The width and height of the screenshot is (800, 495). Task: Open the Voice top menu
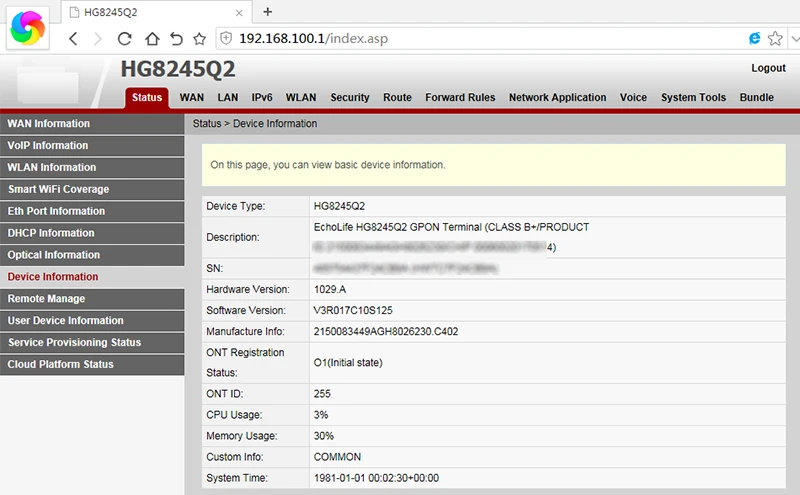point(633,97)
